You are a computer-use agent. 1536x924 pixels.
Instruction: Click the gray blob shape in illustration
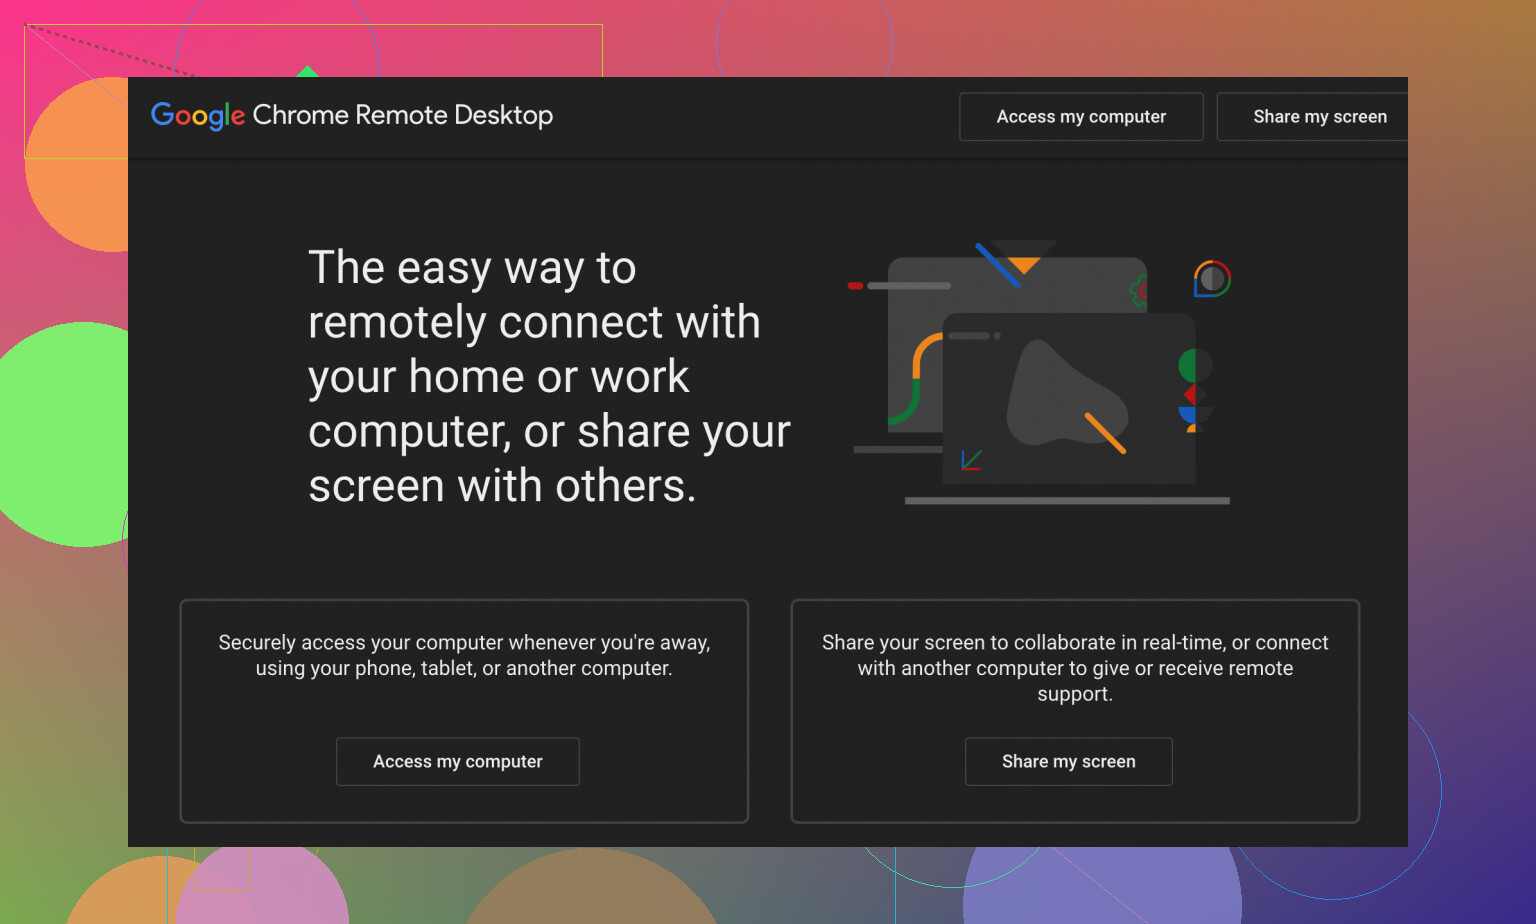tap(1060, 395)
